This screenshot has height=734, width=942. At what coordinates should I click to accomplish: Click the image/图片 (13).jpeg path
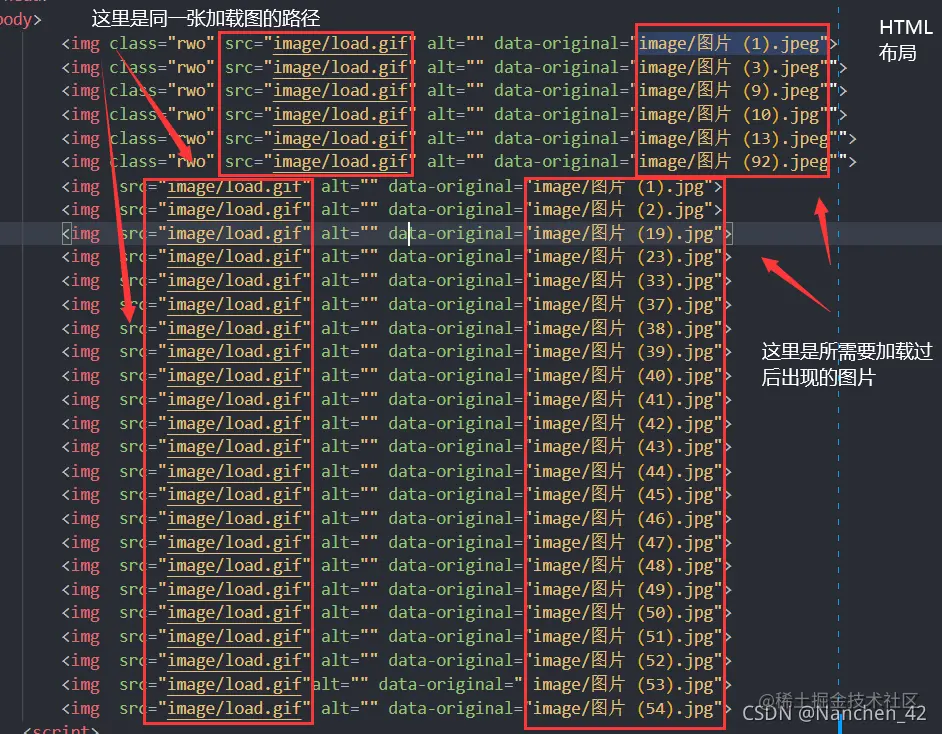[734, 138]
